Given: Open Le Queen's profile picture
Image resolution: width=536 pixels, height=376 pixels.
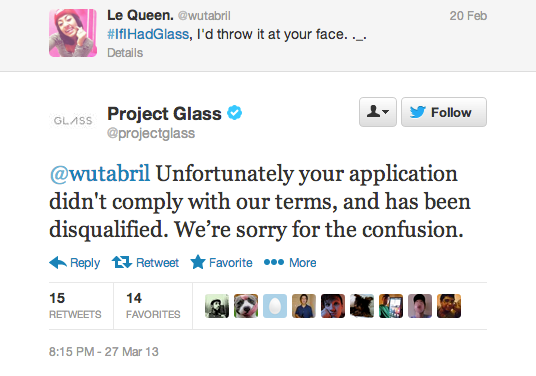Looking at the screenshot, I should click(73, 33).
